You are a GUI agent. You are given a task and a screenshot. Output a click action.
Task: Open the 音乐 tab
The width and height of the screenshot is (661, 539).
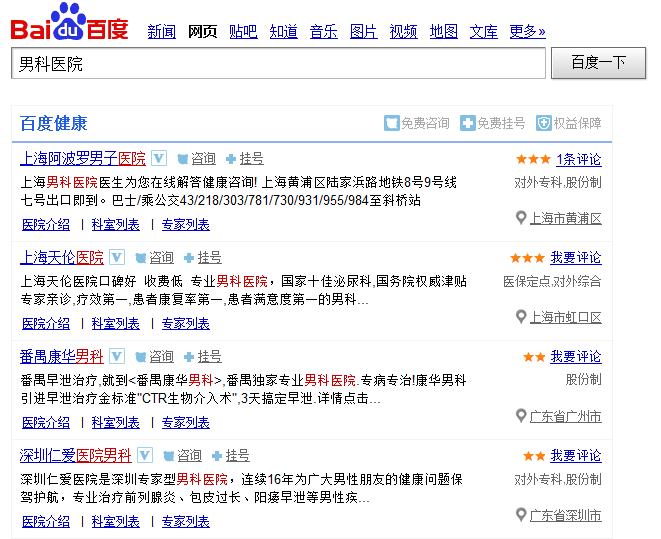(x=323, y=32)
